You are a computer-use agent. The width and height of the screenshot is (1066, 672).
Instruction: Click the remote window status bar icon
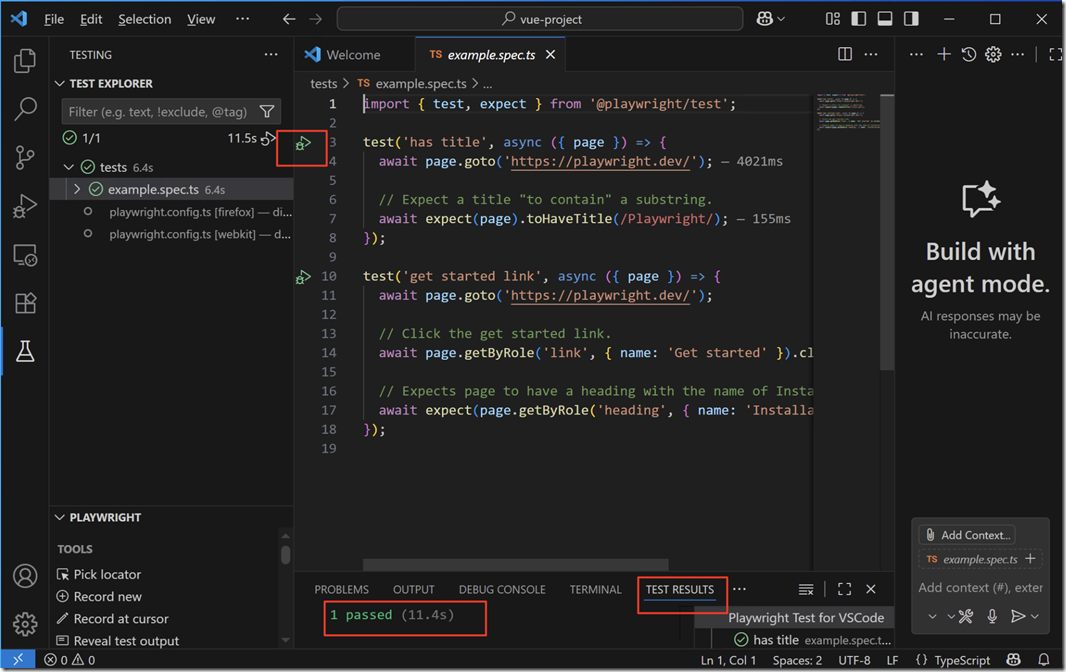coord(18,660)
